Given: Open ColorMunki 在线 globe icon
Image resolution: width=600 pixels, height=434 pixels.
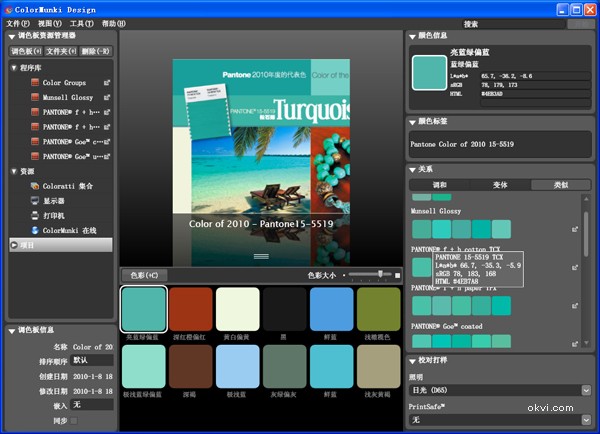Looking at the screenshot, I should point(35,230).
